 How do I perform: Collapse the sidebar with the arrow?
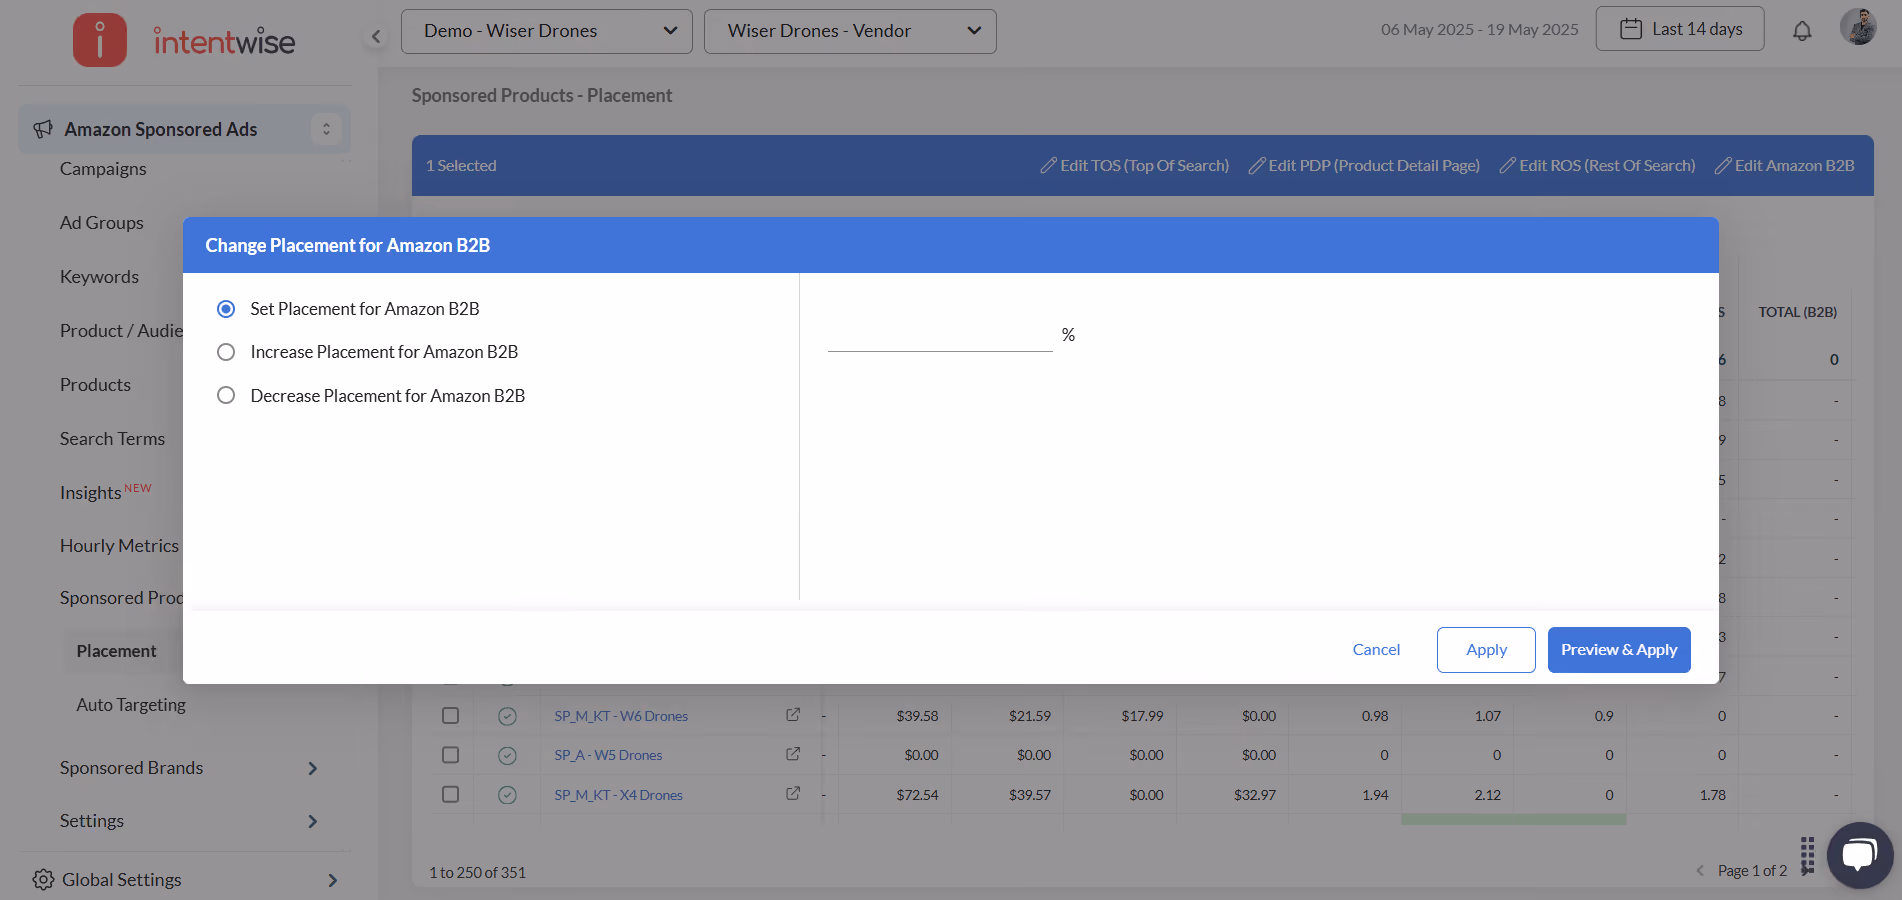pos(376,37)
